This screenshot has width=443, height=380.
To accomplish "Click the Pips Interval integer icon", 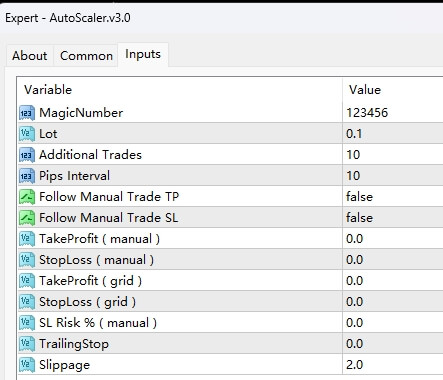I will click(x=27, y=176).
